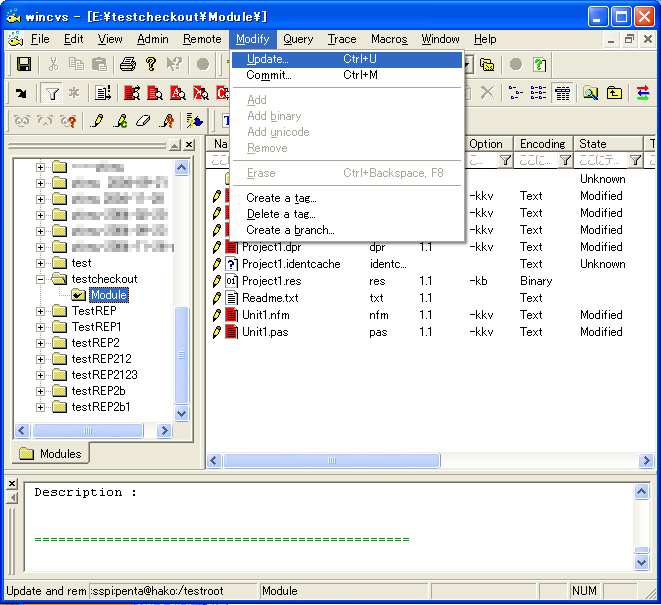The width and height of the screenshot is (661, 605).
Task: Select the Project1.res file
Action: pos(271,281)
